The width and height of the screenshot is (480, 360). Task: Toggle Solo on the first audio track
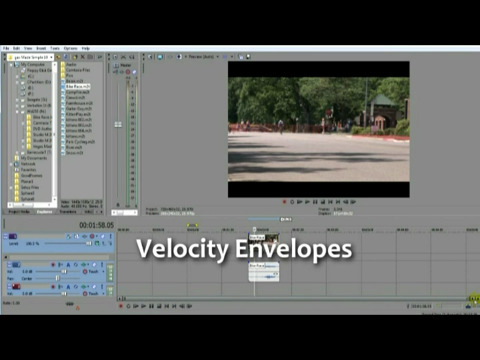coord(102,265)
